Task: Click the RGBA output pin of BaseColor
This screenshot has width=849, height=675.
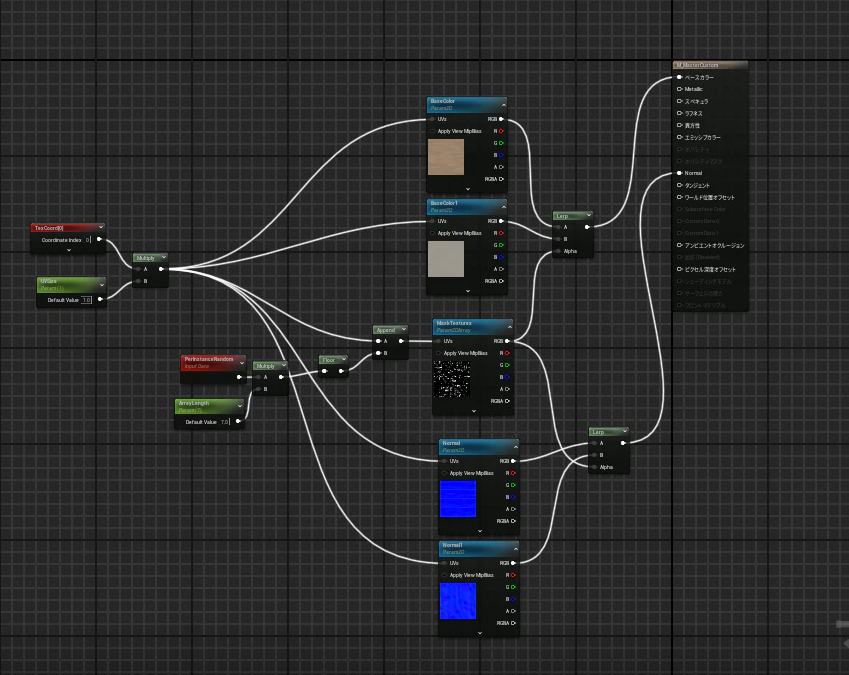Action: 501,179
